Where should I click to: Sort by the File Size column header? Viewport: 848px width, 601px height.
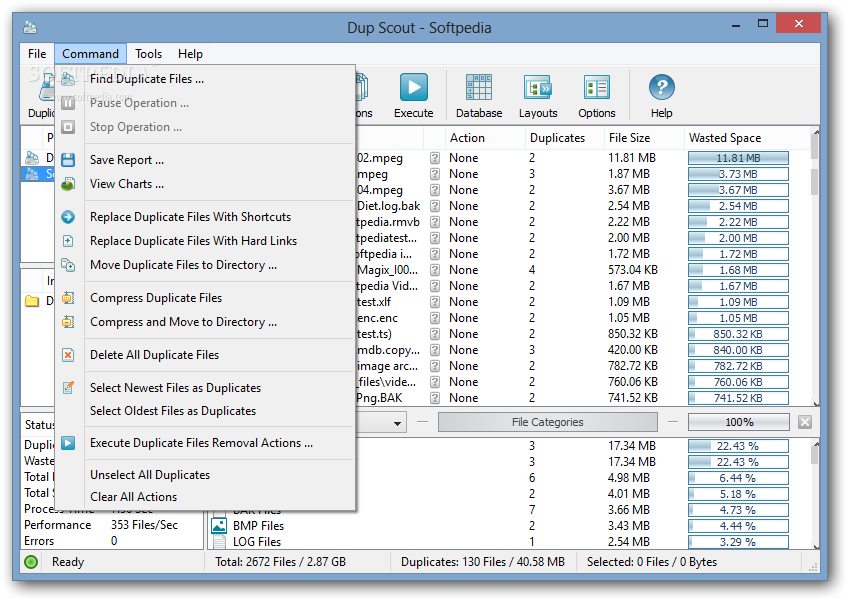pyautogui.click(x=644, y=138)
